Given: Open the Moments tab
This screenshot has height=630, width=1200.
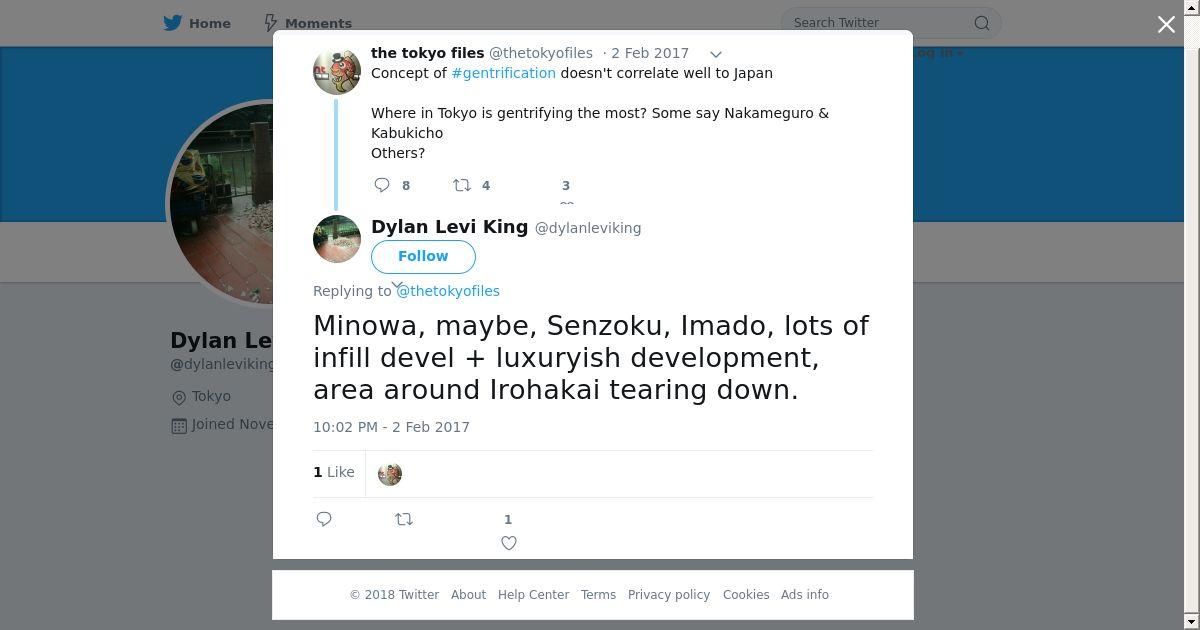Looking at the screenshot, I should tap(307, 23).
